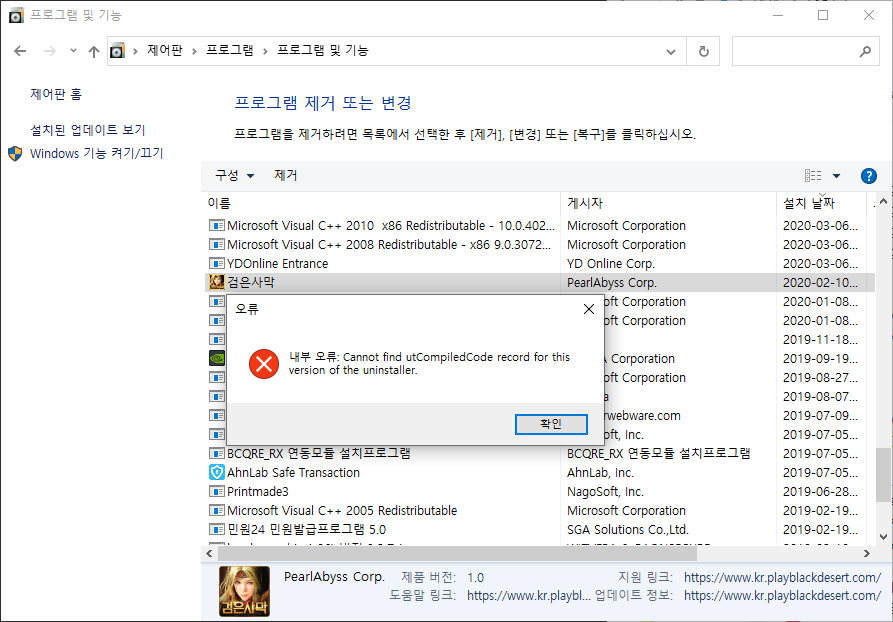The image size is (893, 622).
Task: Click the 2019-06-28 install date cell
Action: [820, 492]
